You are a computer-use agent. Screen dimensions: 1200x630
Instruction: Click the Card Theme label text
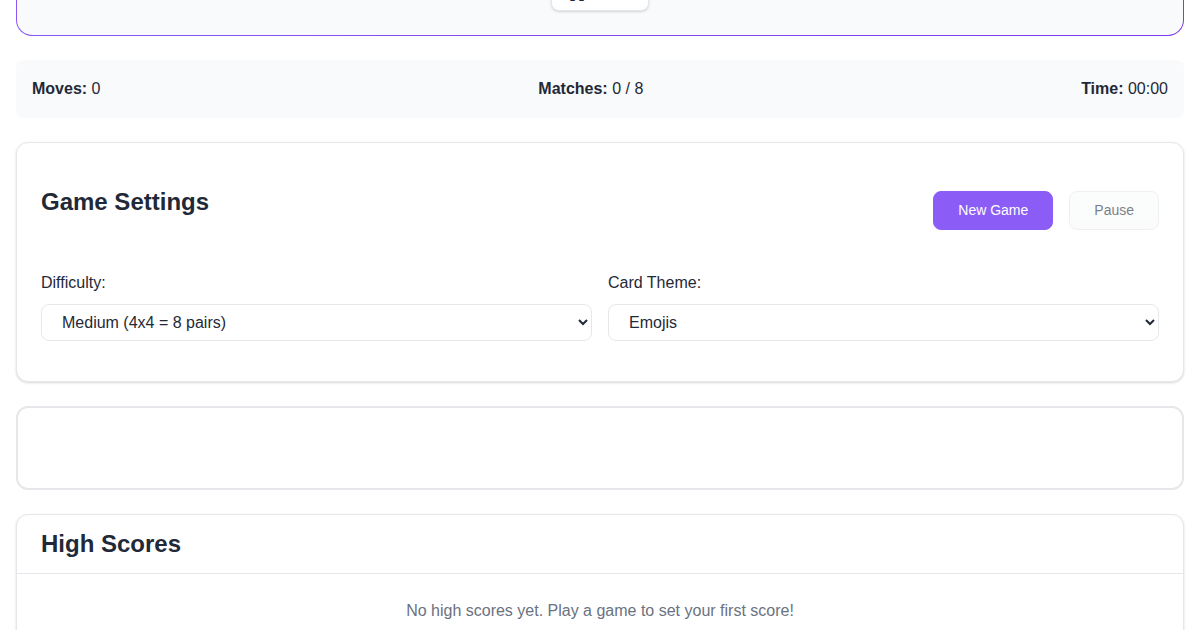coord(654,283)
